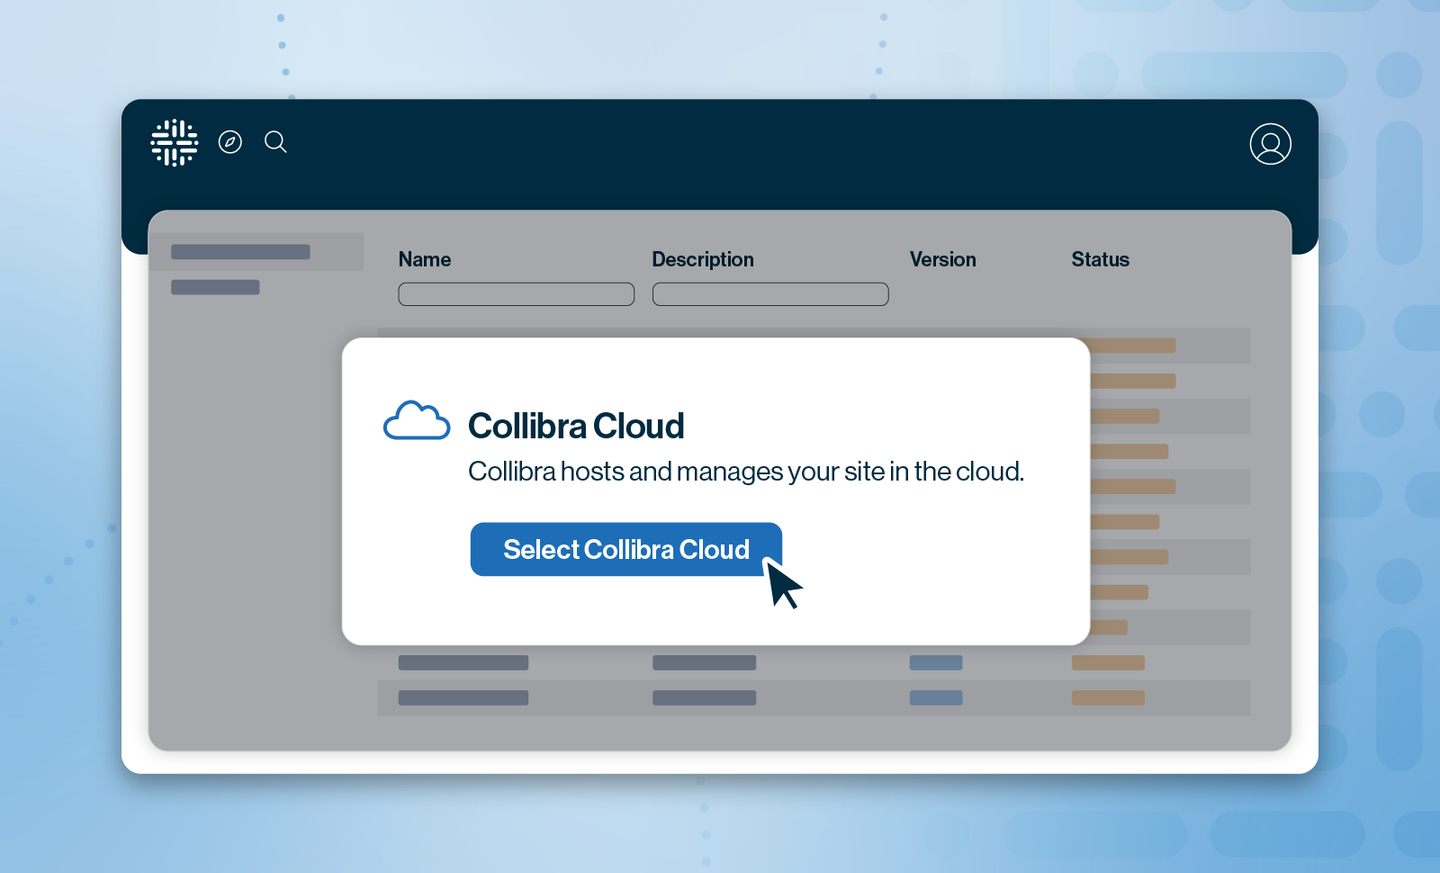Focus the Description filter input field
The width and height of the screenshot is (1440, 873).
coord(770,294)
